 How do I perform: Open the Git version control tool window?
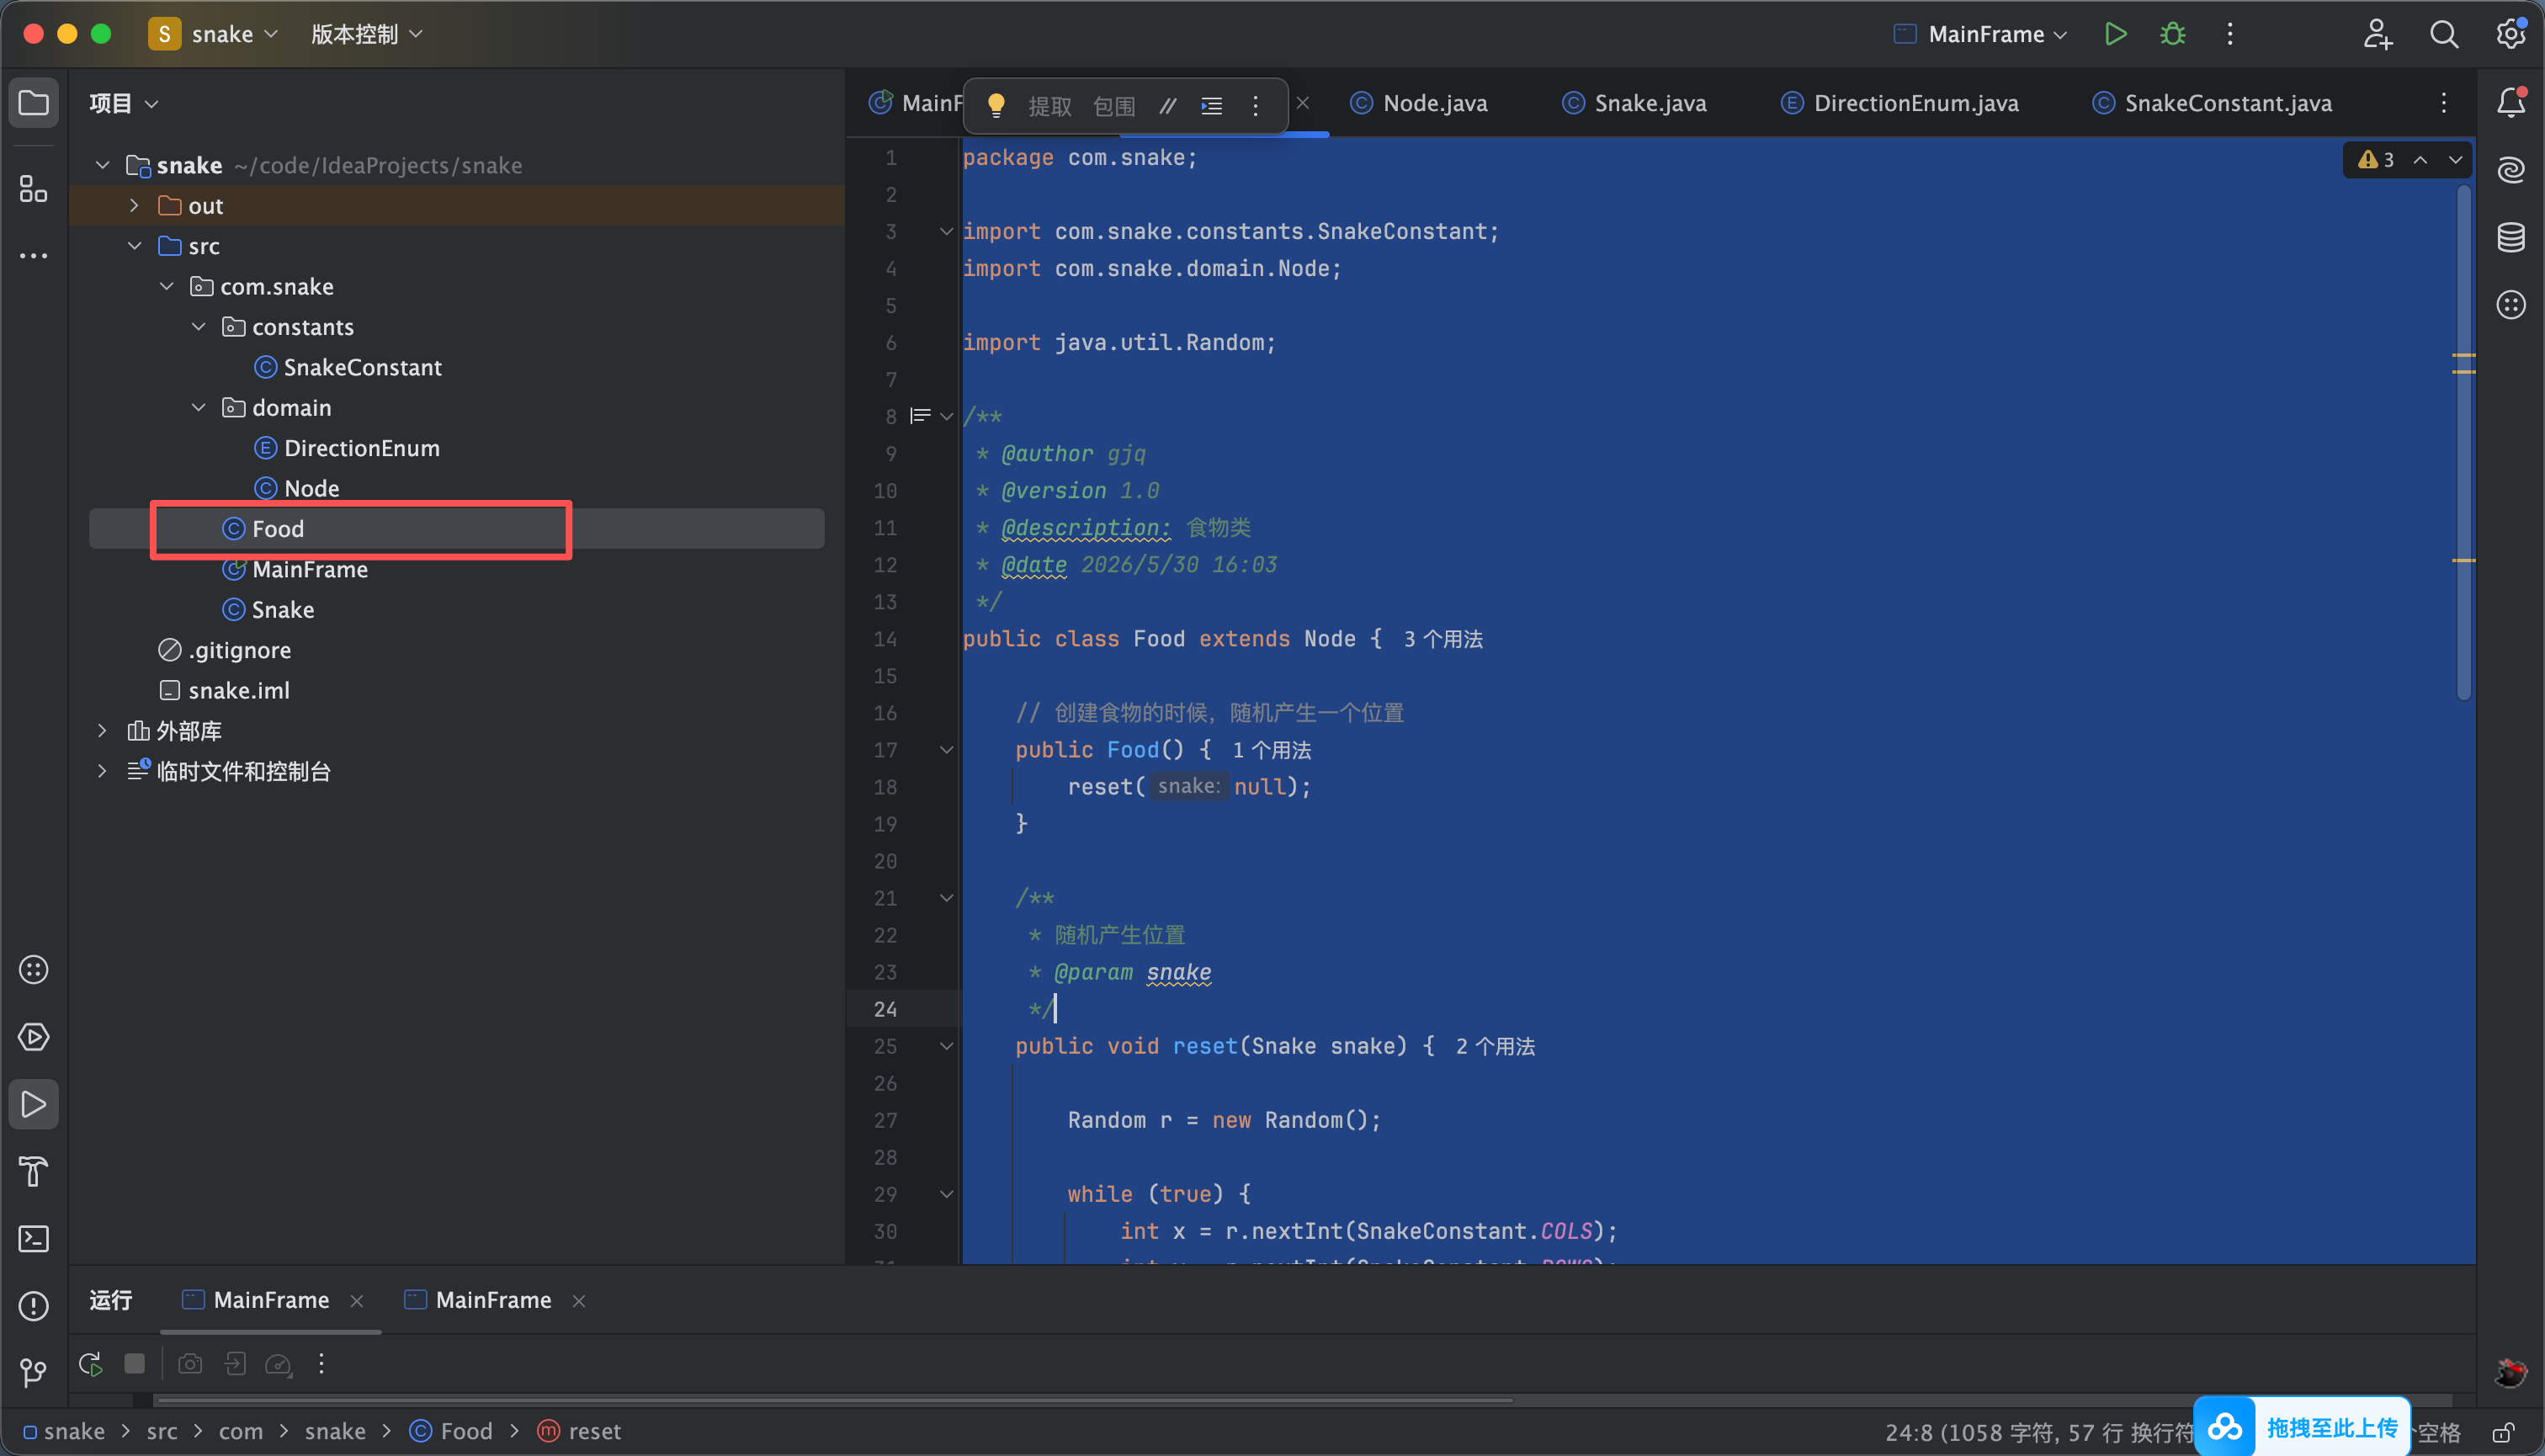click(x=34, y=1372)
